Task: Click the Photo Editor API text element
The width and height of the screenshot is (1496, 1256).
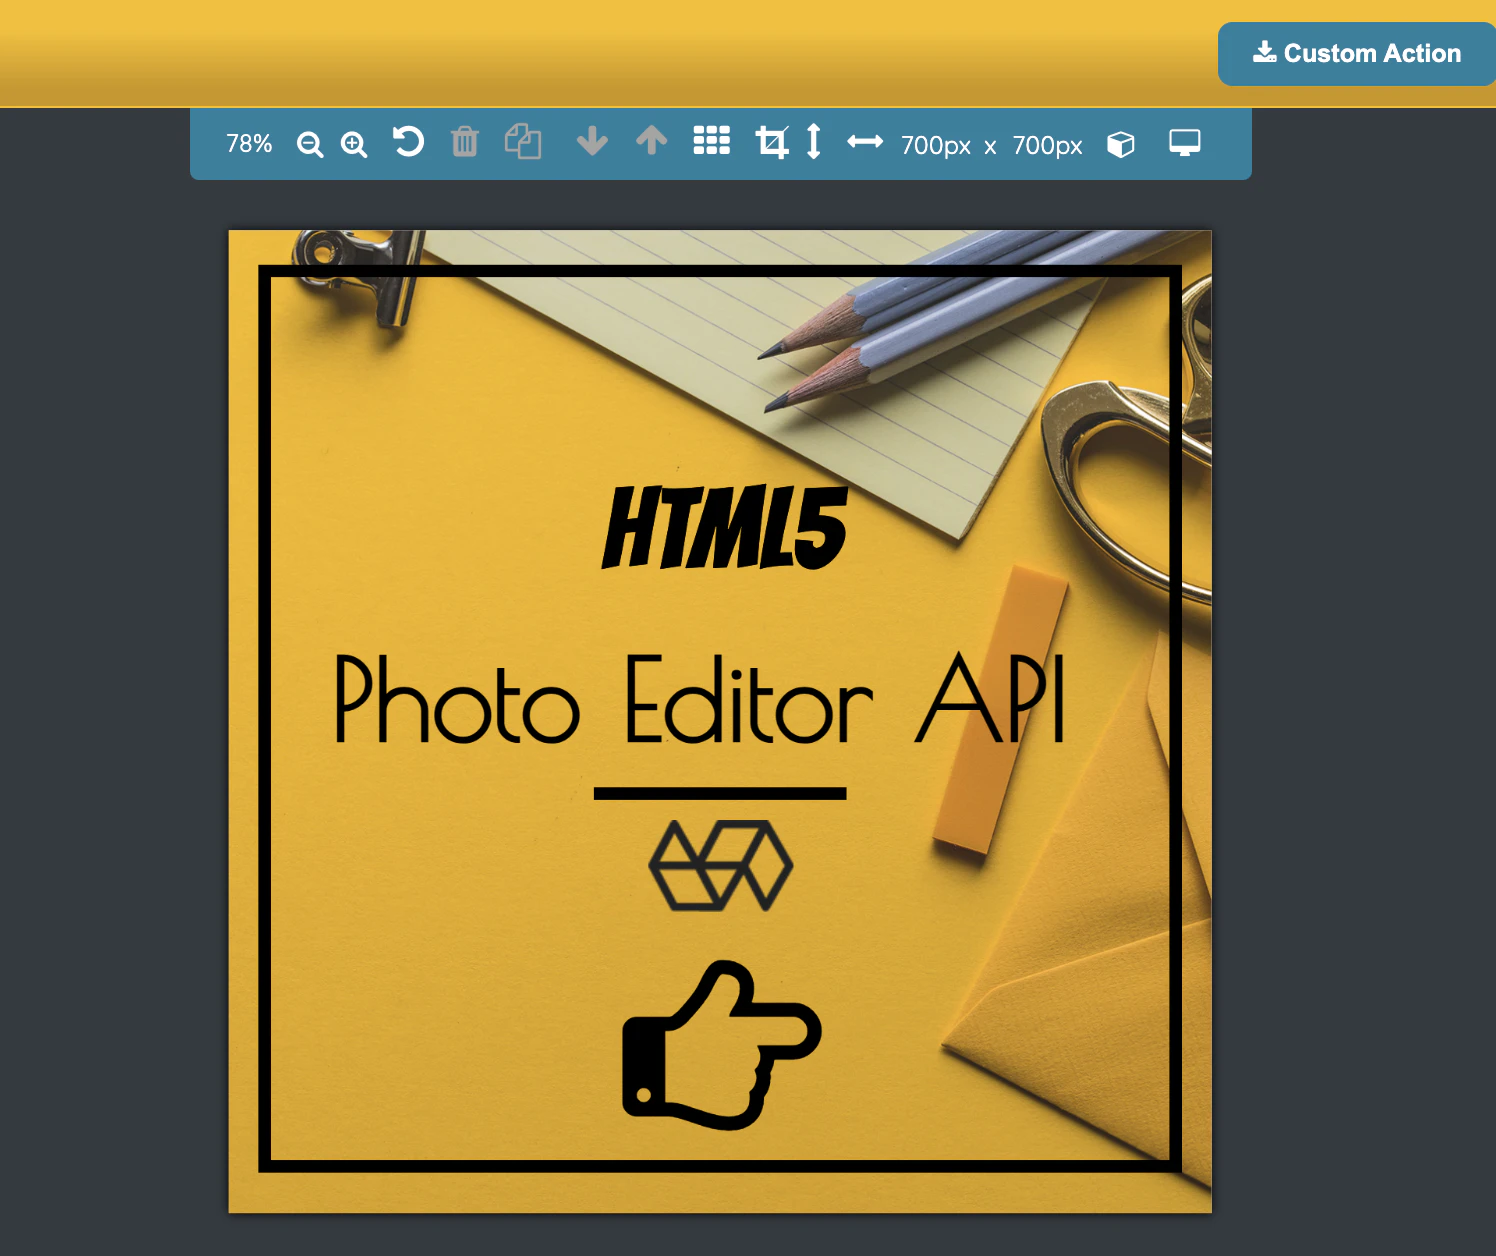Action: coord(700,703)
